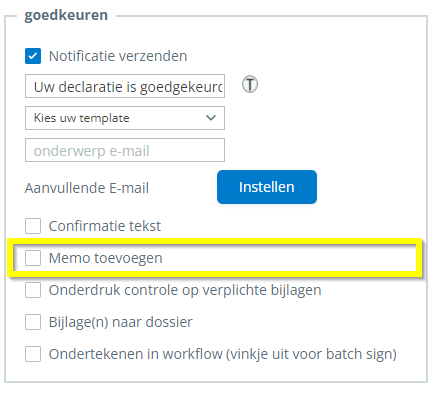Viewport: 447px width, 397px height.
Task: Tick the Ondertekenen in workflow checkbox
Action: (33, 354)
